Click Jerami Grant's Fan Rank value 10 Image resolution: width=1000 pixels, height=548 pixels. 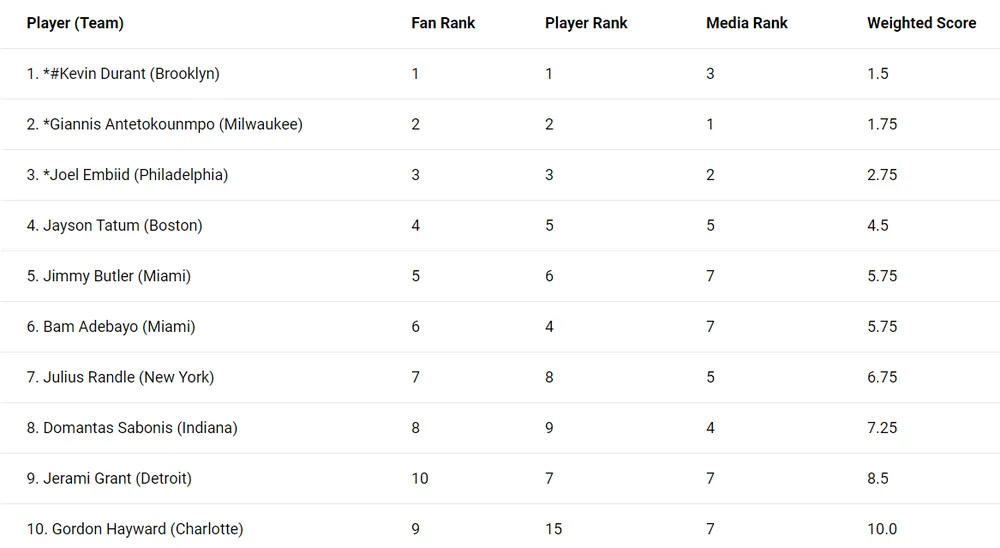tap(420, 479)
